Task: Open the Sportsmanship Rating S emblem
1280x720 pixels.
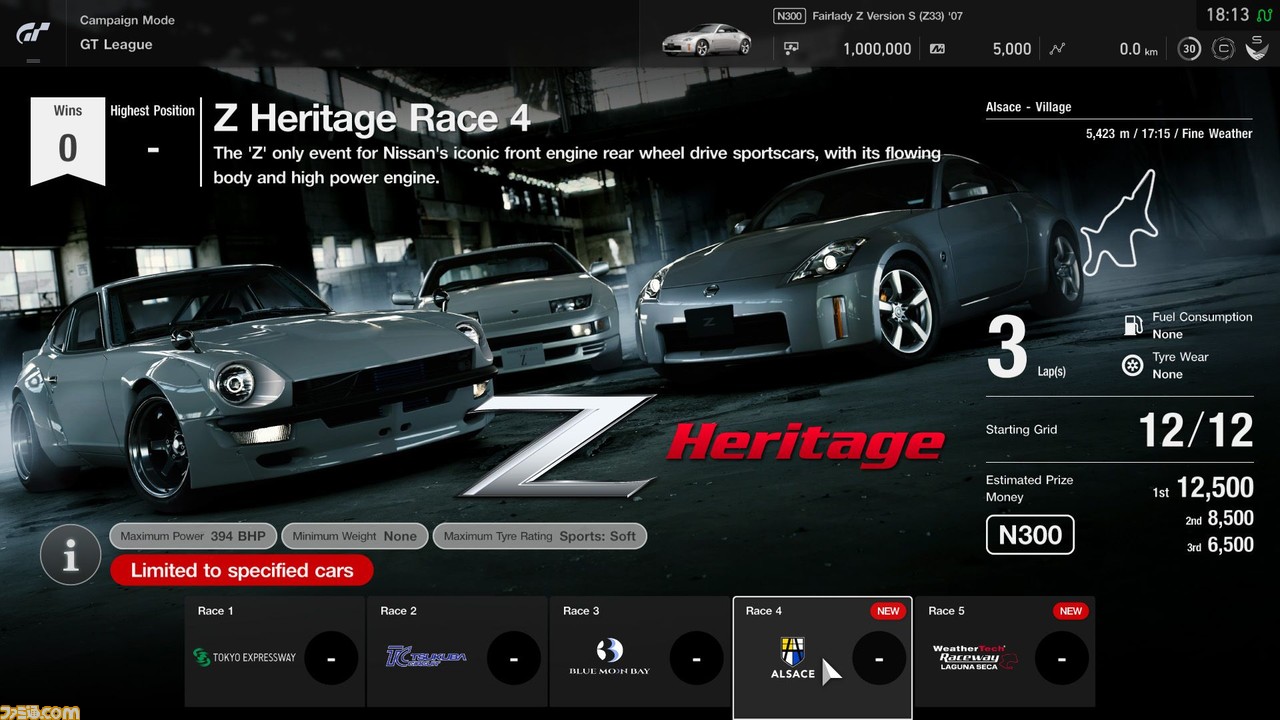Action: click(1258, 47)
